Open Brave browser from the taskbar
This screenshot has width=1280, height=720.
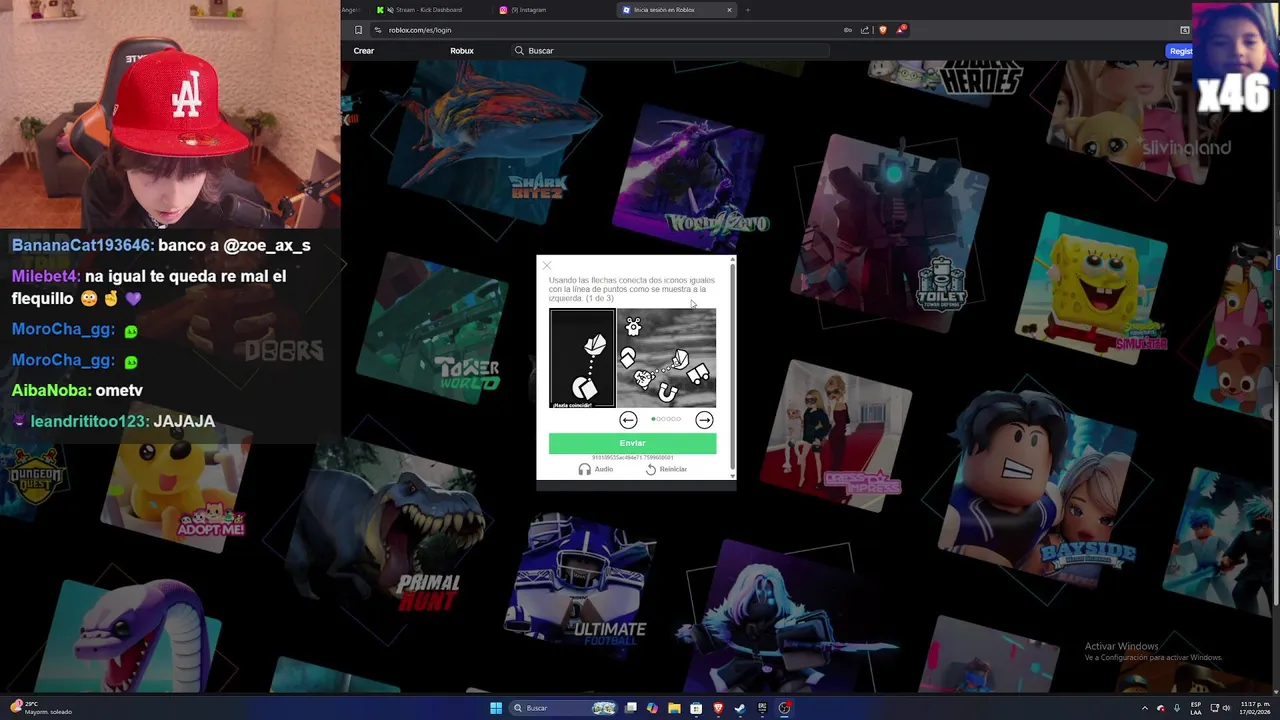click(718, 708)
